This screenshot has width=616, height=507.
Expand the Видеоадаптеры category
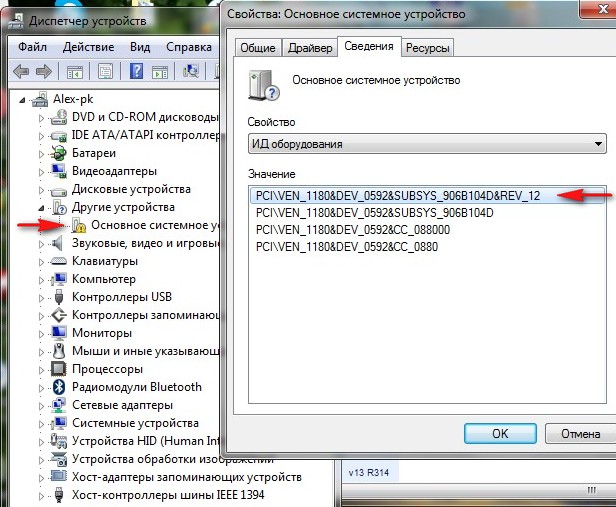click(42, 171)
